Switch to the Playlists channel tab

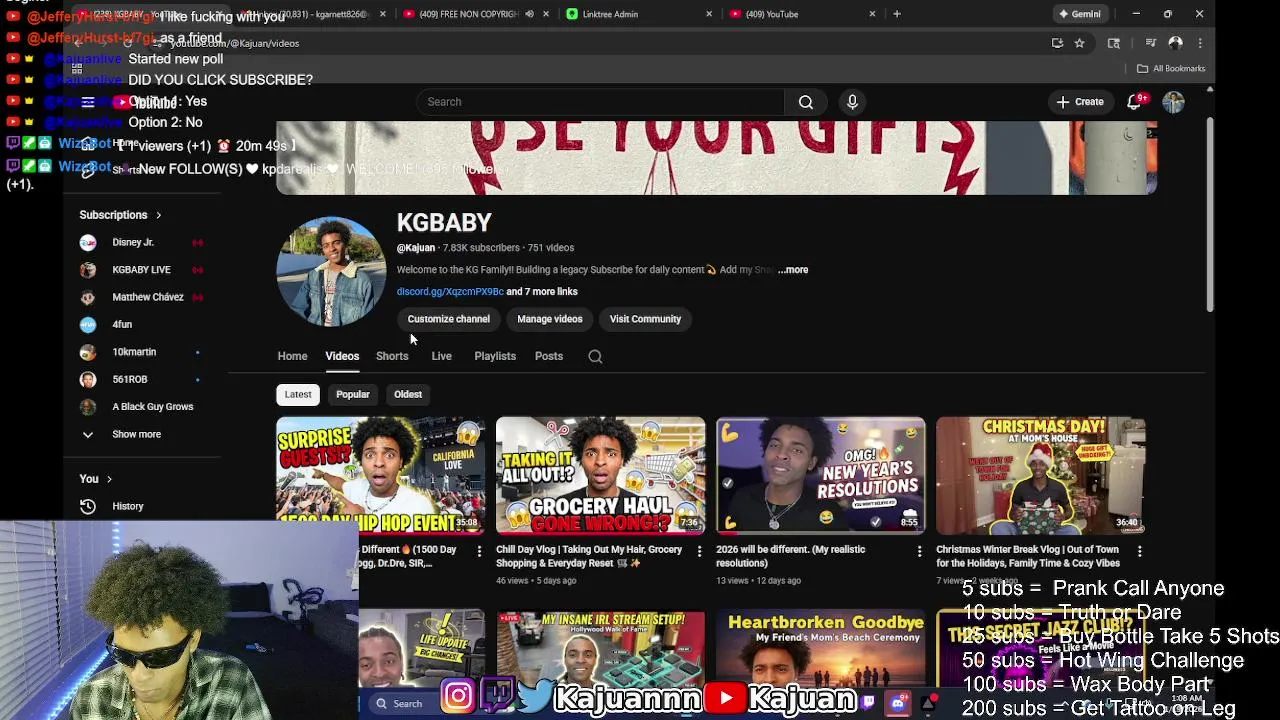[495, 356]
